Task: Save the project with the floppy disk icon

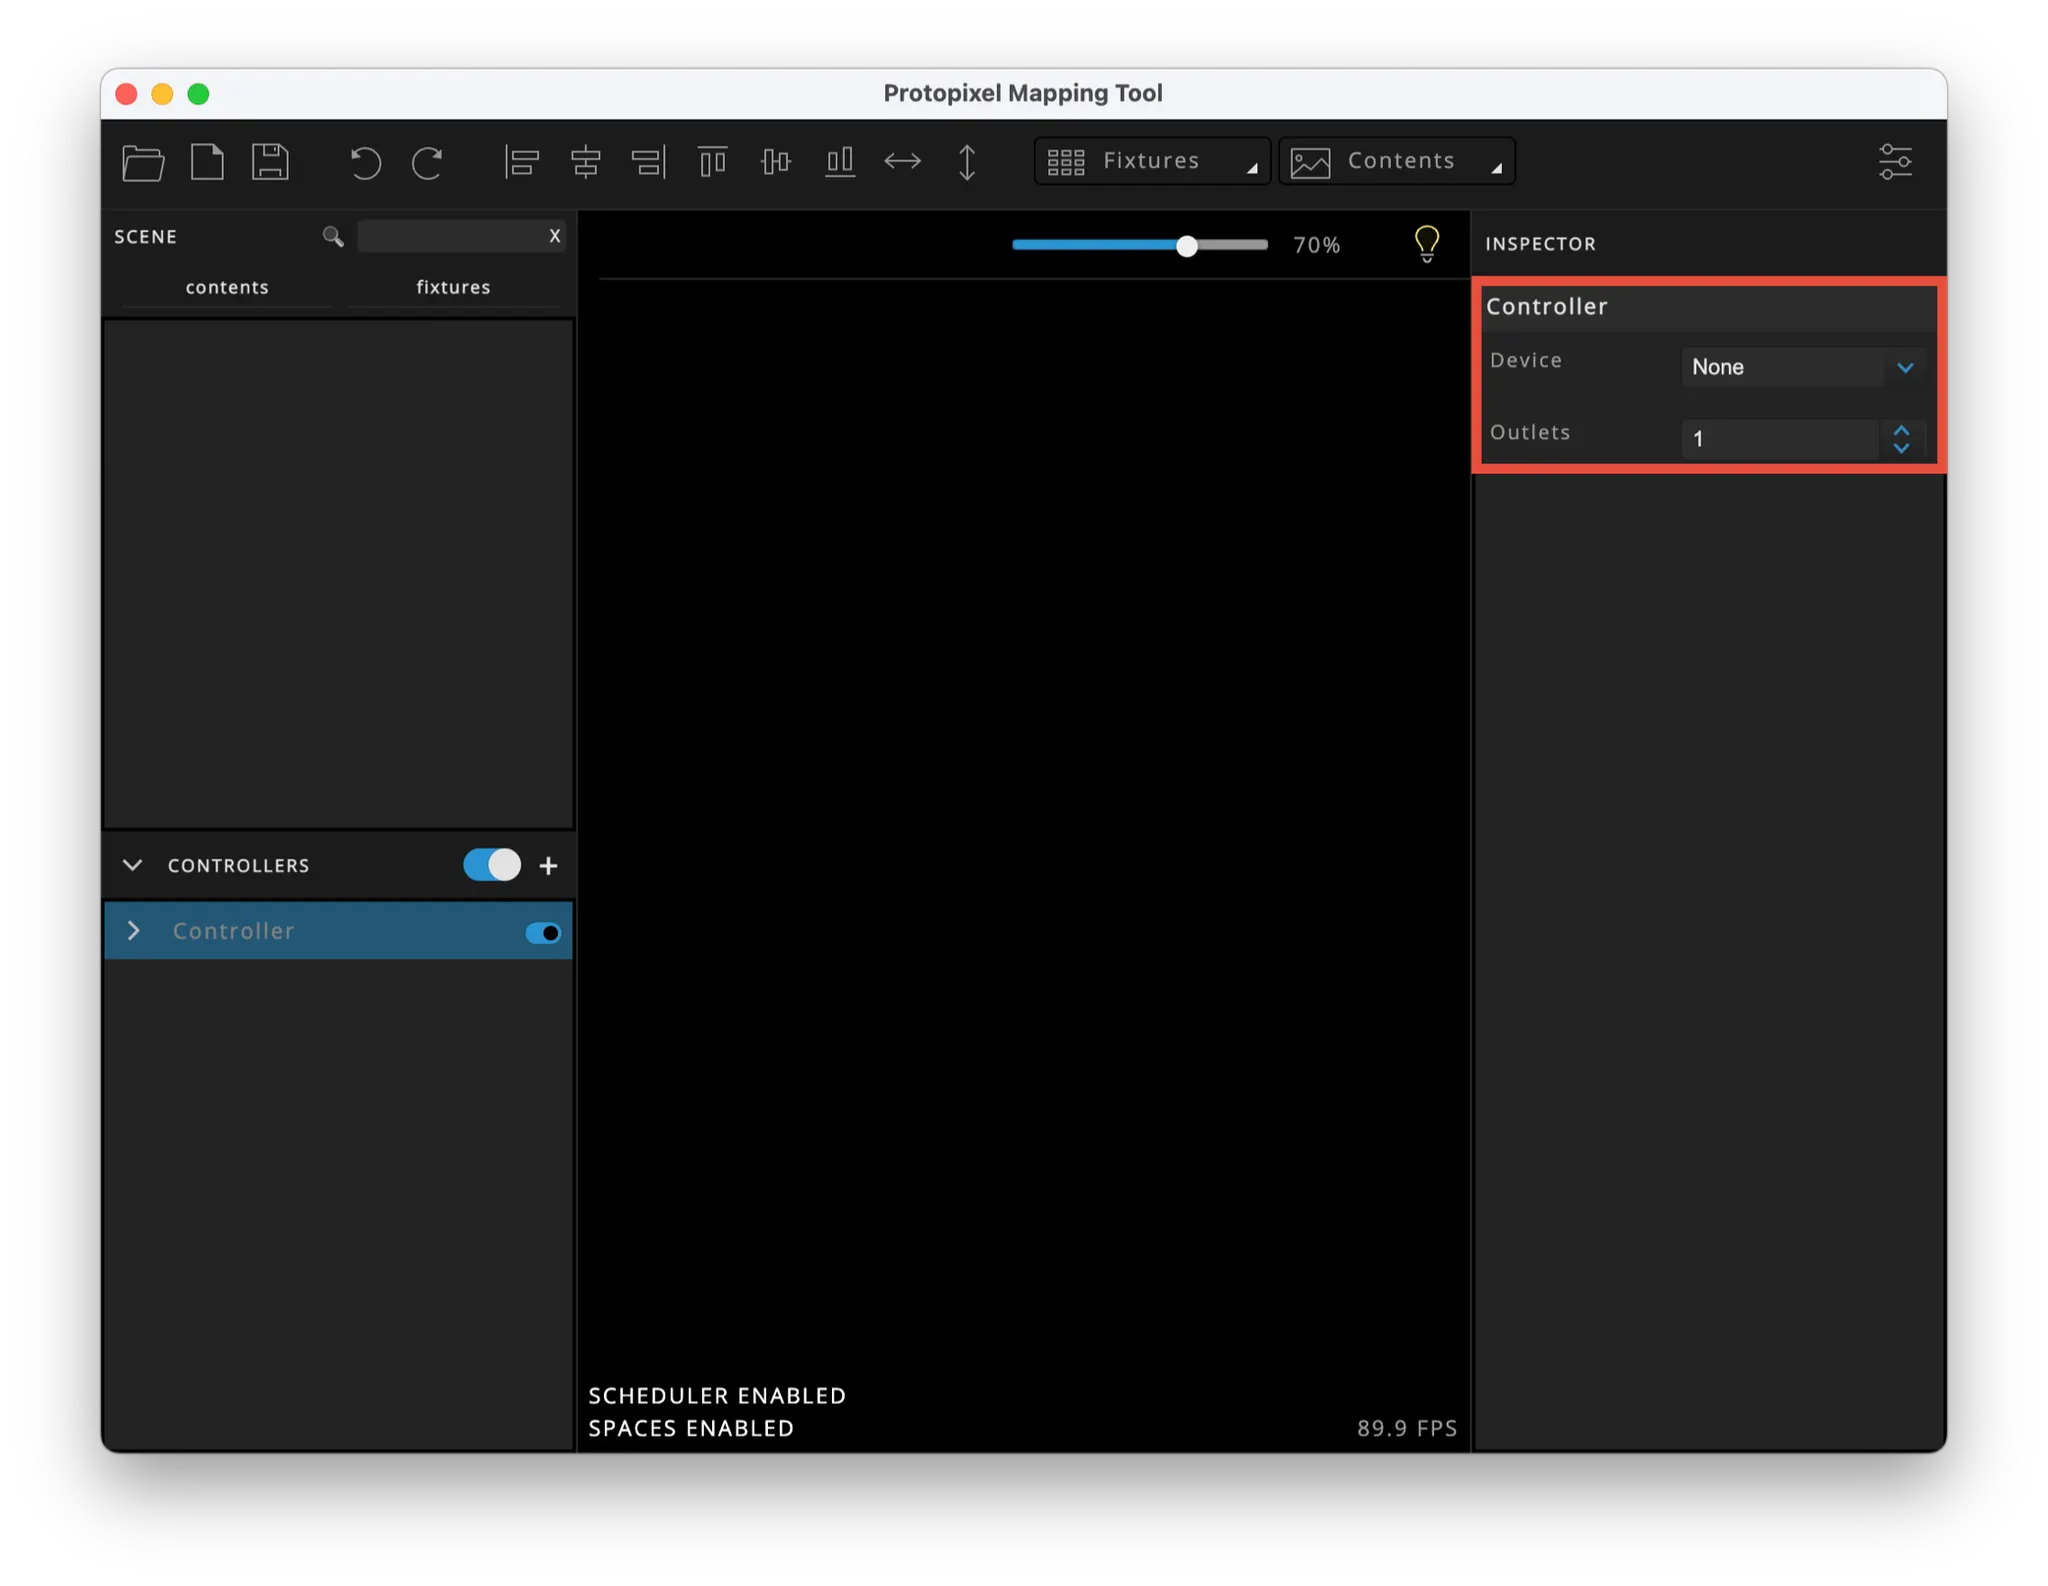Action: 270,162
